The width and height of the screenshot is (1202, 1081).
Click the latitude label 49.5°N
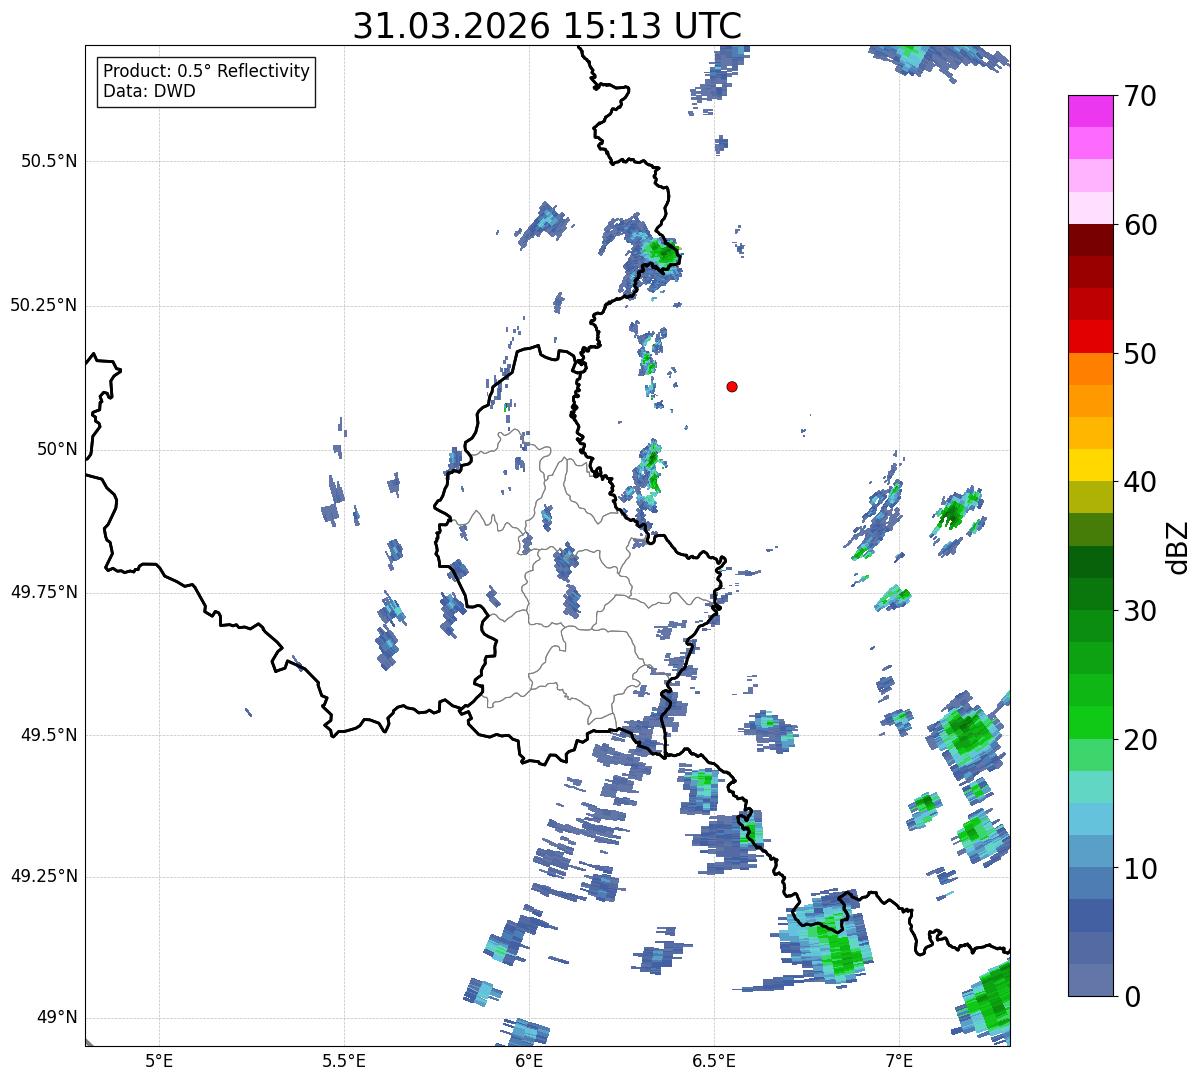[x=49, y=735]
